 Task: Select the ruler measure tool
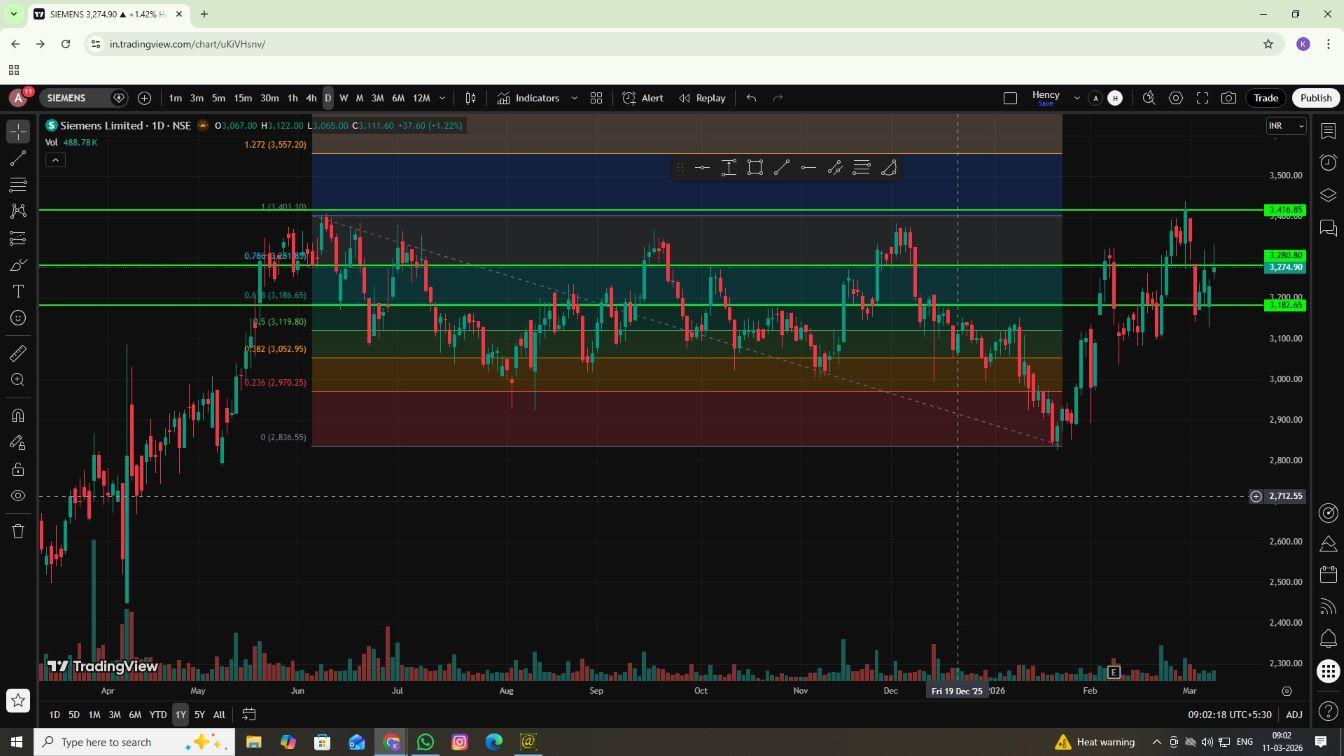click(18, 353)
